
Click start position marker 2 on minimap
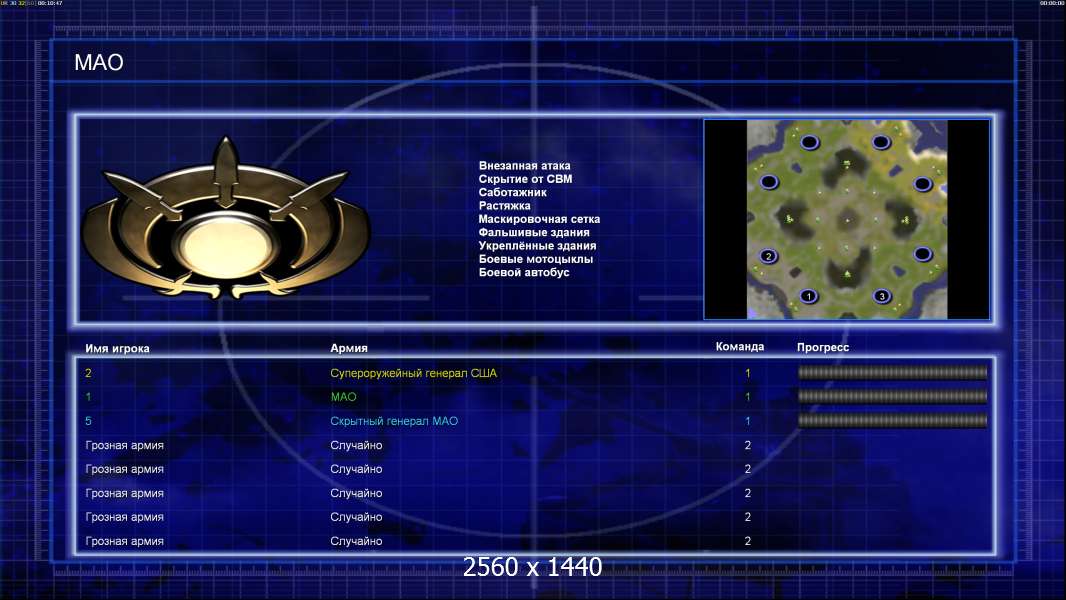click(768, 256)
